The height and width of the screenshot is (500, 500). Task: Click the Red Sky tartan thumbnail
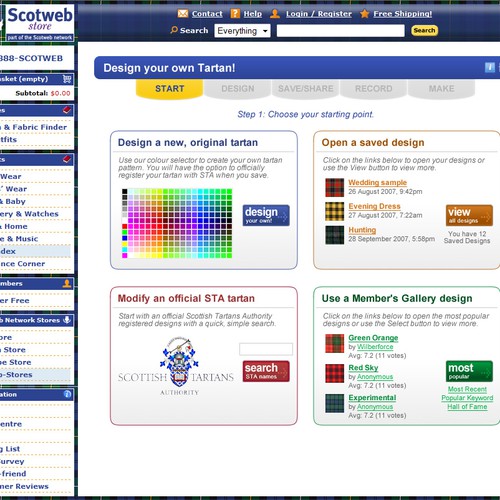(335, 373)
